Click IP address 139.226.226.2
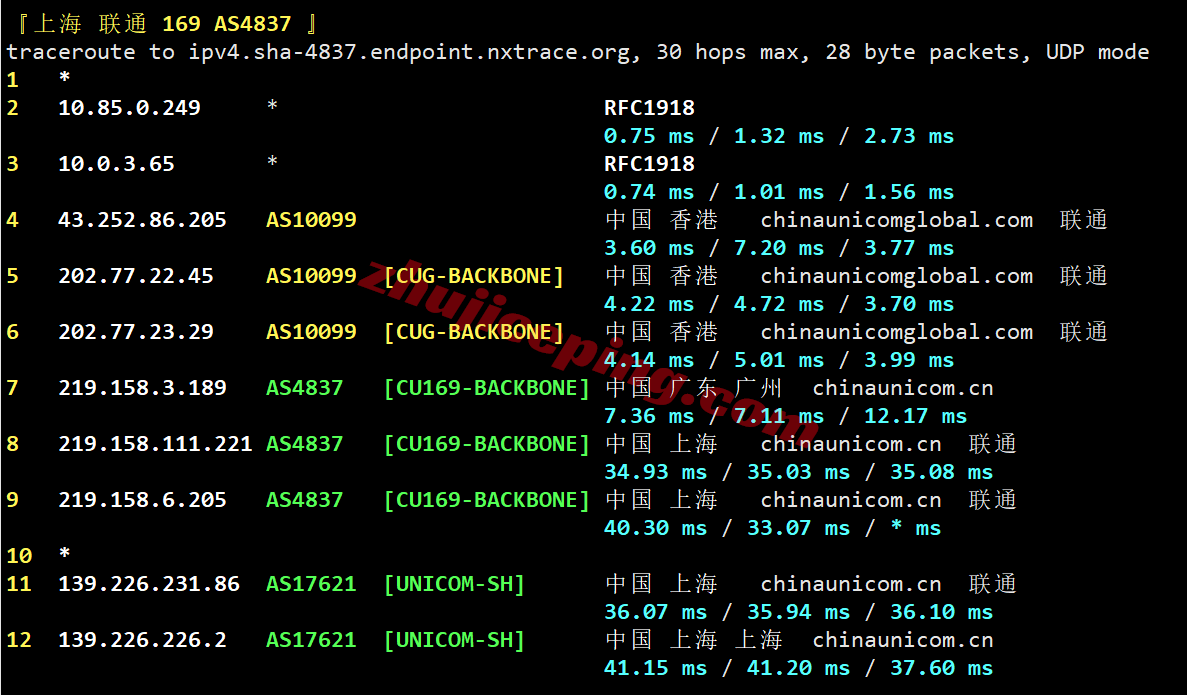1187x695 pixels. (142, 640)
